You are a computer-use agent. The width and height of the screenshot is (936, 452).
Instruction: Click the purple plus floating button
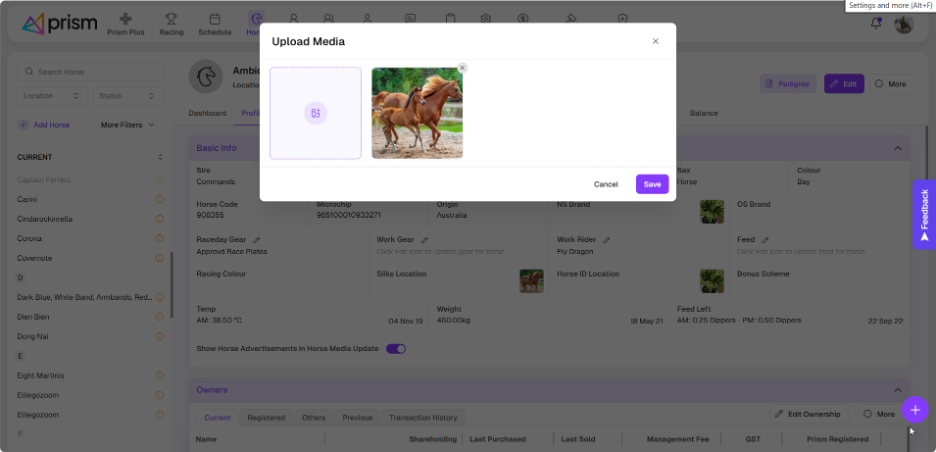915,410
